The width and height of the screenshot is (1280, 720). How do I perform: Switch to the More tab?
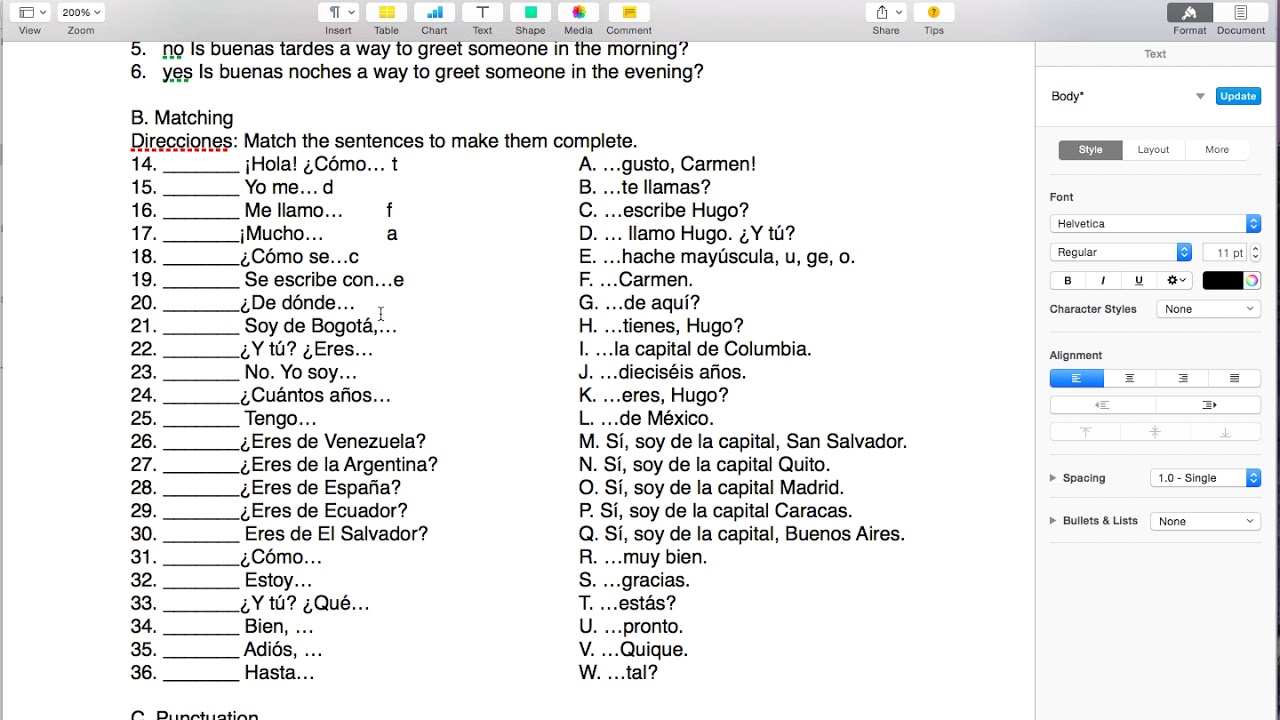(1217, 150)
